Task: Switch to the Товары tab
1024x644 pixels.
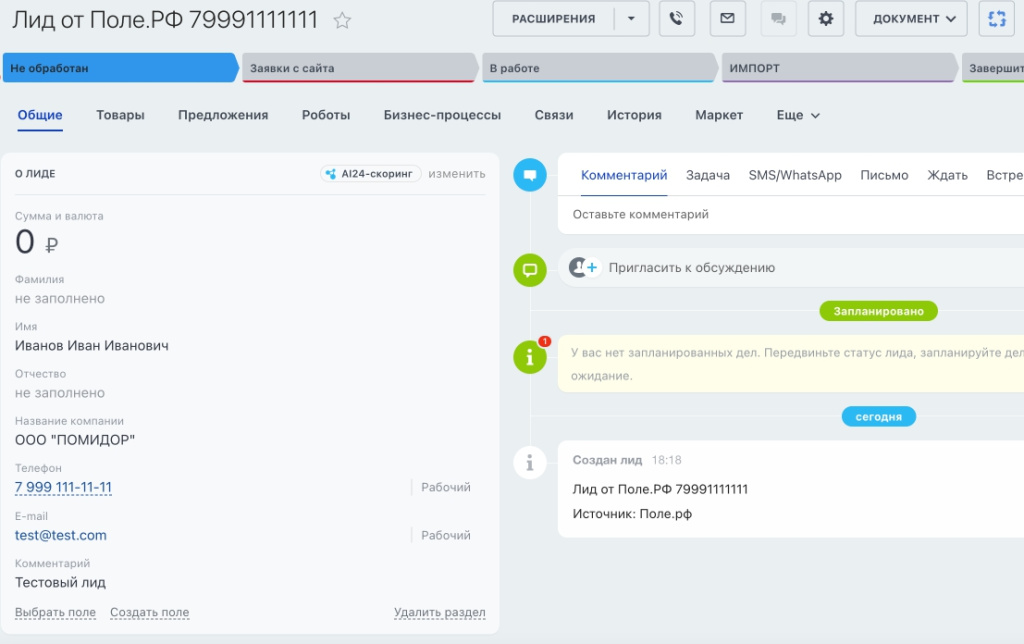Action: pos(120,115)
